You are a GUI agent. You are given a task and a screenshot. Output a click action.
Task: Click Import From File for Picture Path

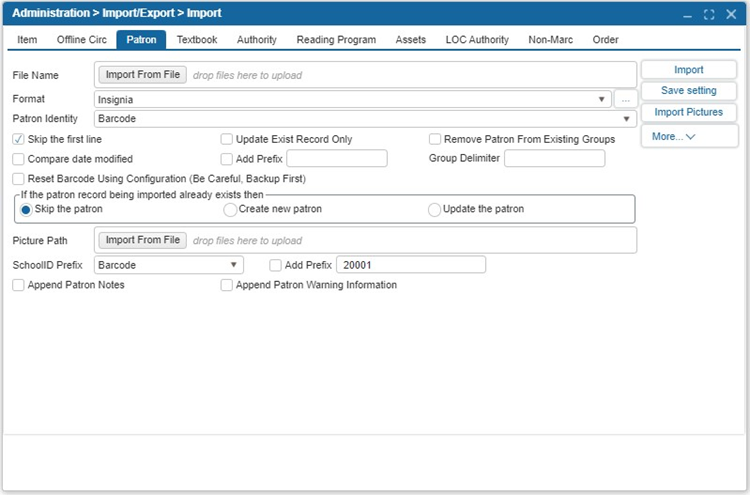[143, 240]
